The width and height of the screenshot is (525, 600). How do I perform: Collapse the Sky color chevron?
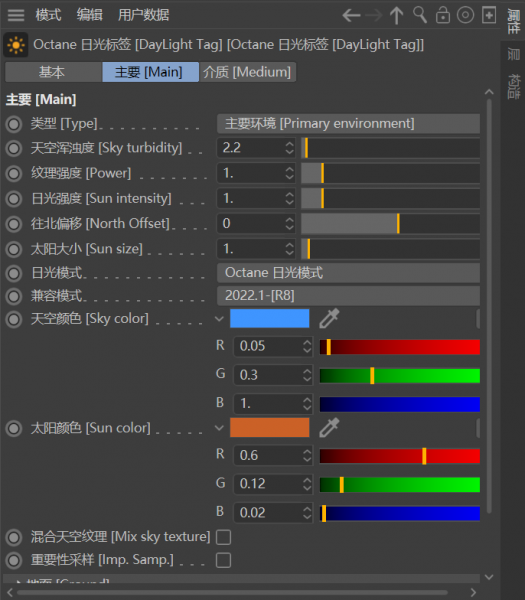(219, 318)
